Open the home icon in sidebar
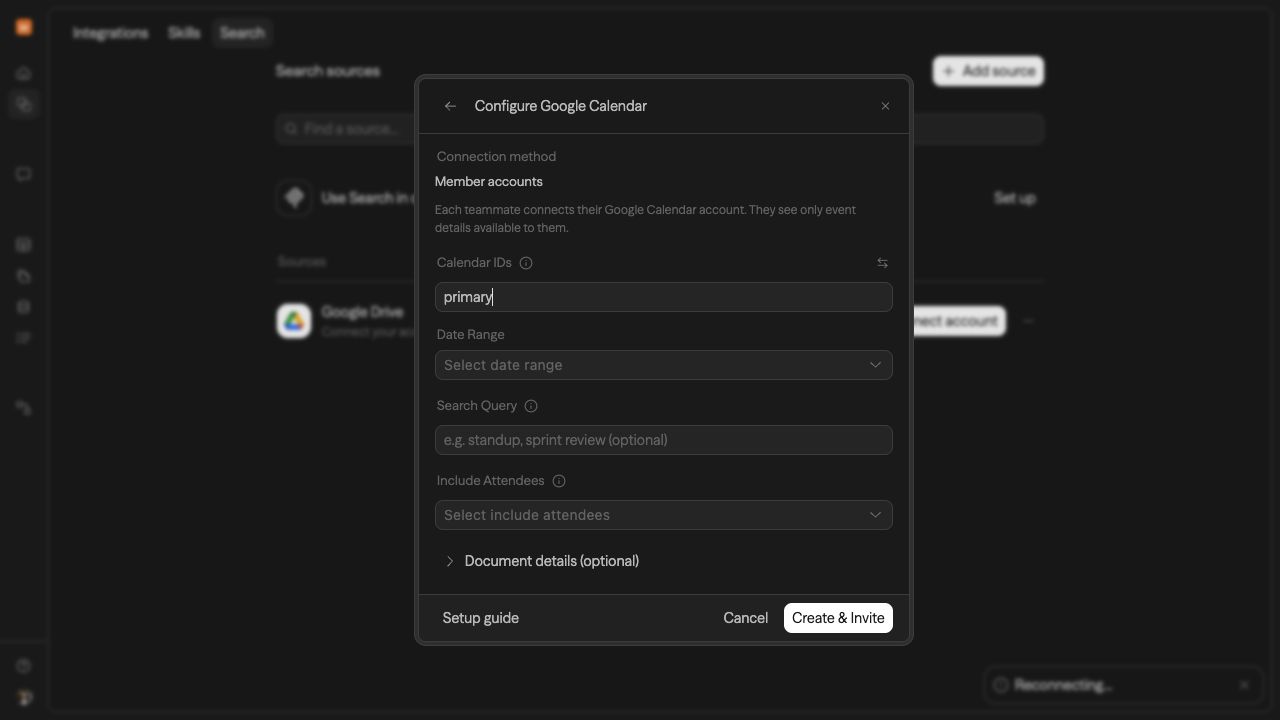Image resolution: width=1280 pixels, height=720 pixels. (x=24, y=73)
